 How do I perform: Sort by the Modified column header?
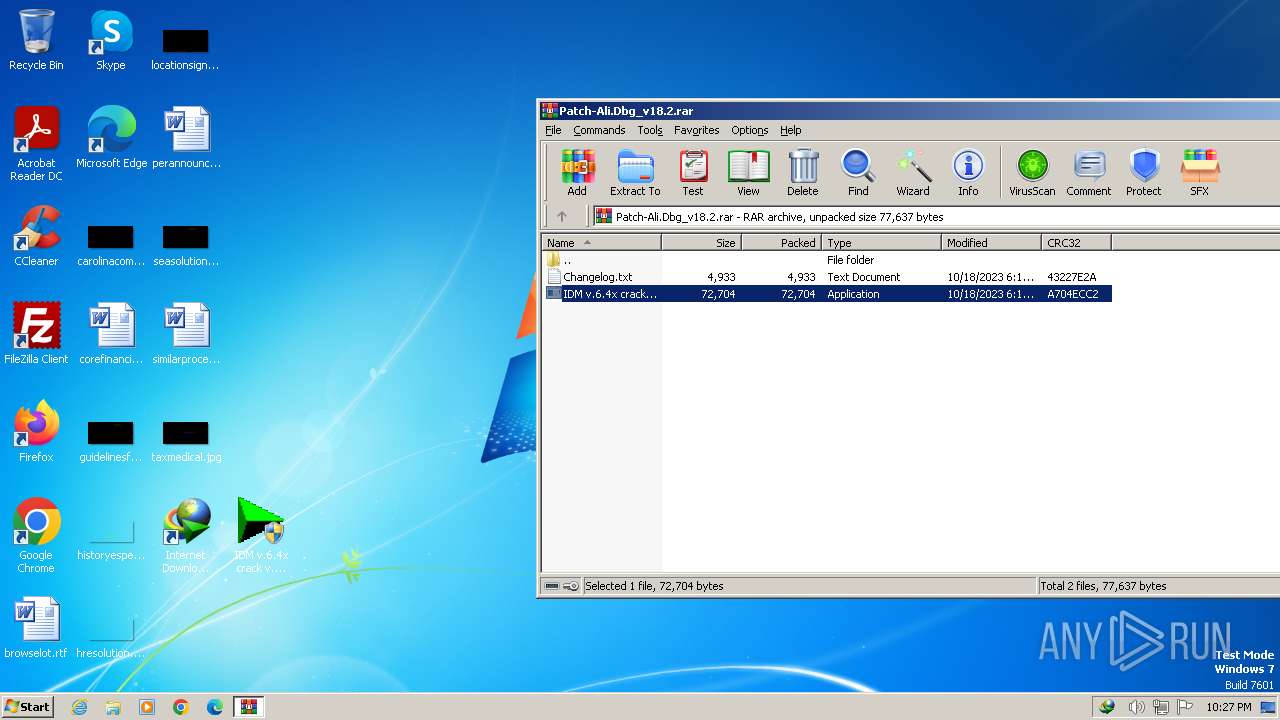(991, 242)
